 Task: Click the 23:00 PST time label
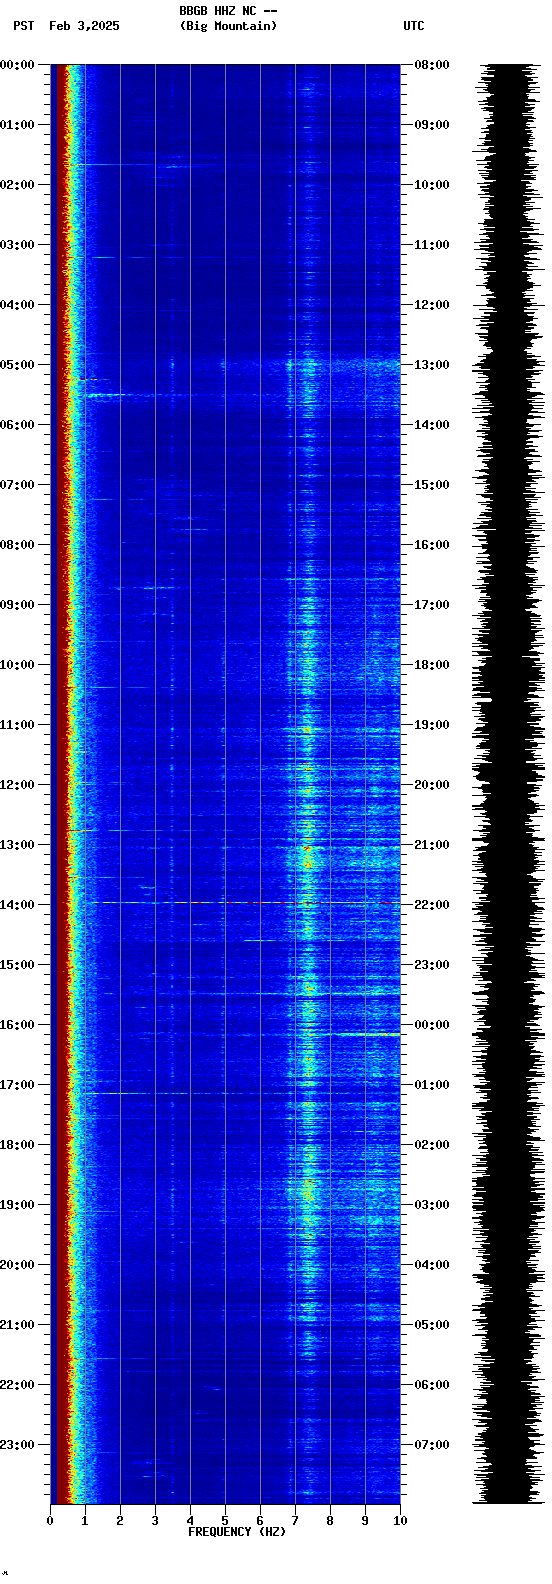click(x=18, y=1445)
